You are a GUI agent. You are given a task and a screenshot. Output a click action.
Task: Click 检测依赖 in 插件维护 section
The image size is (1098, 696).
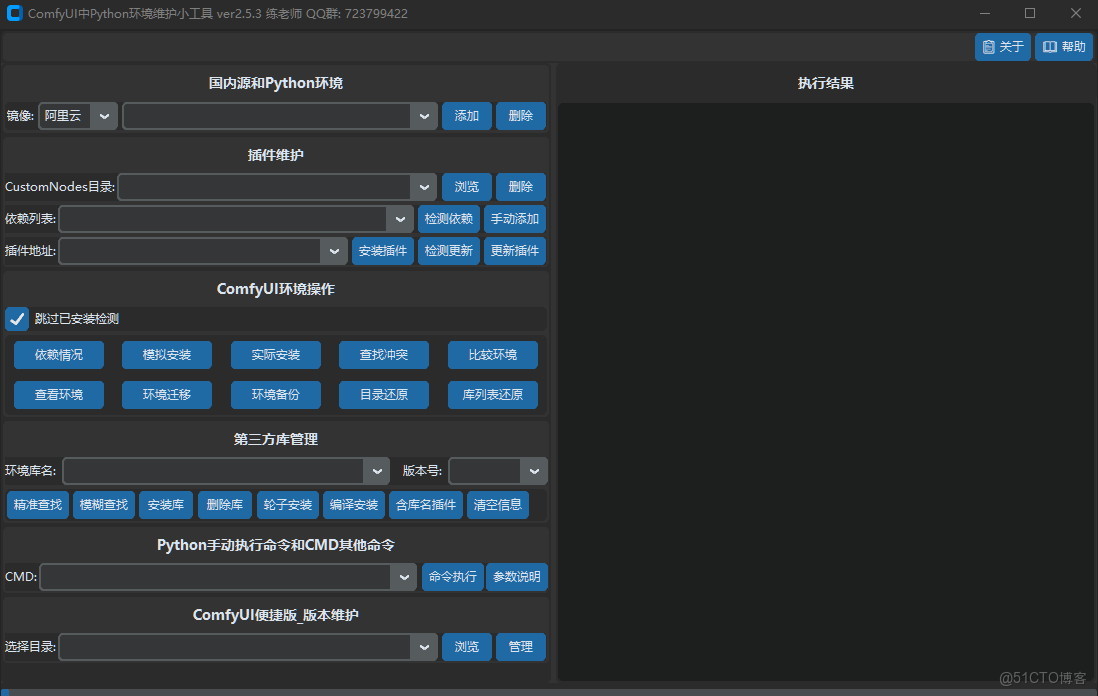[x=448, y=218]
